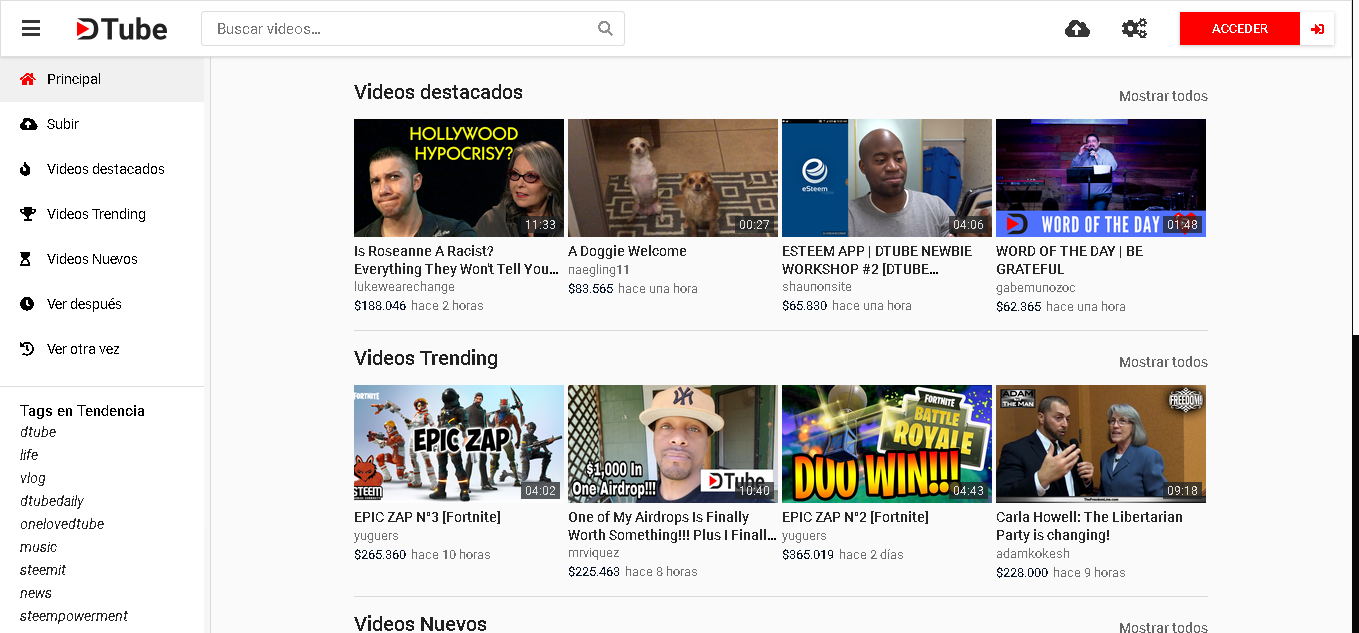
Task: Click the home icon beside Principal
Action: point(27,79)
